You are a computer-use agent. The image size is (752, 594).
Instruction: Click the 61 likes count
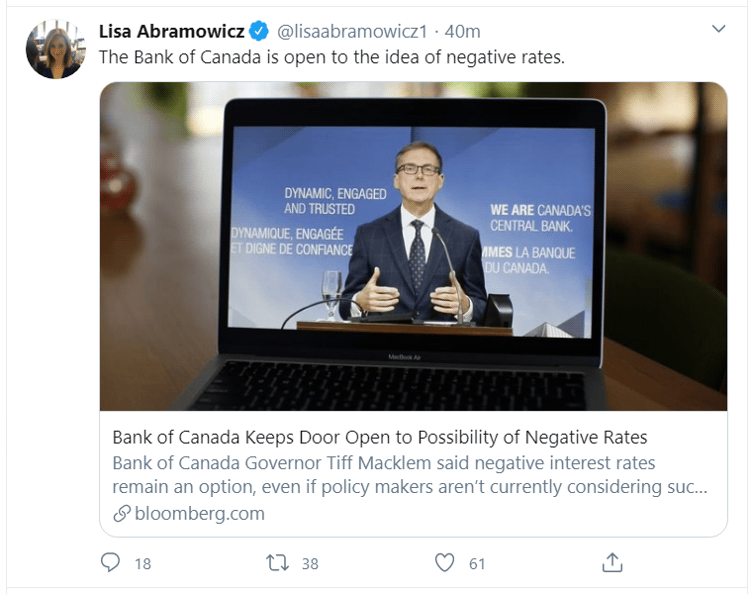pyautogui.click(x=477, y=564)
